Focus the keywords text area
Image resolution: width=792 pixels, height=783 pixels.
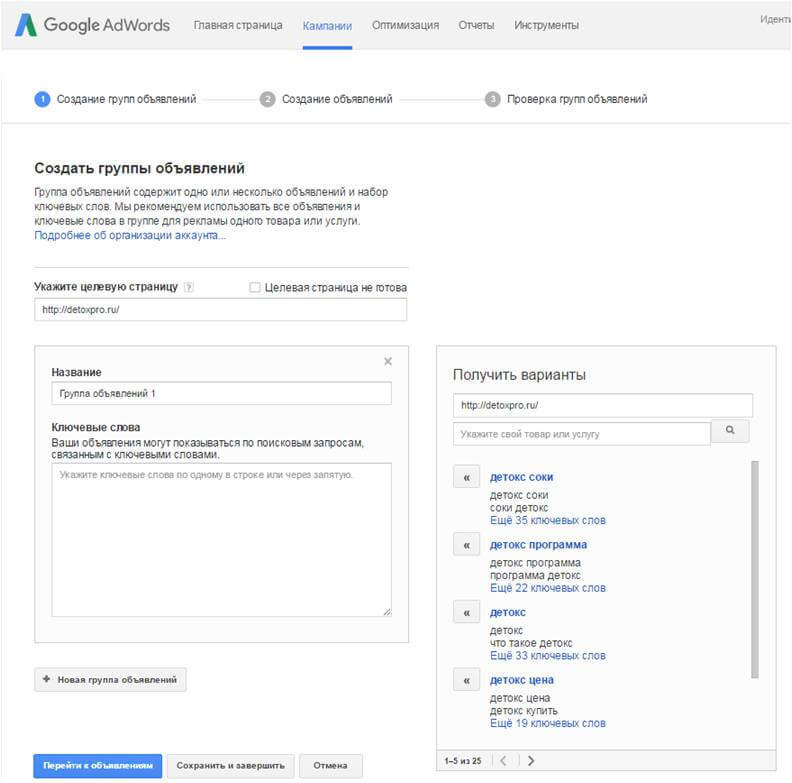tap(221, 540)
